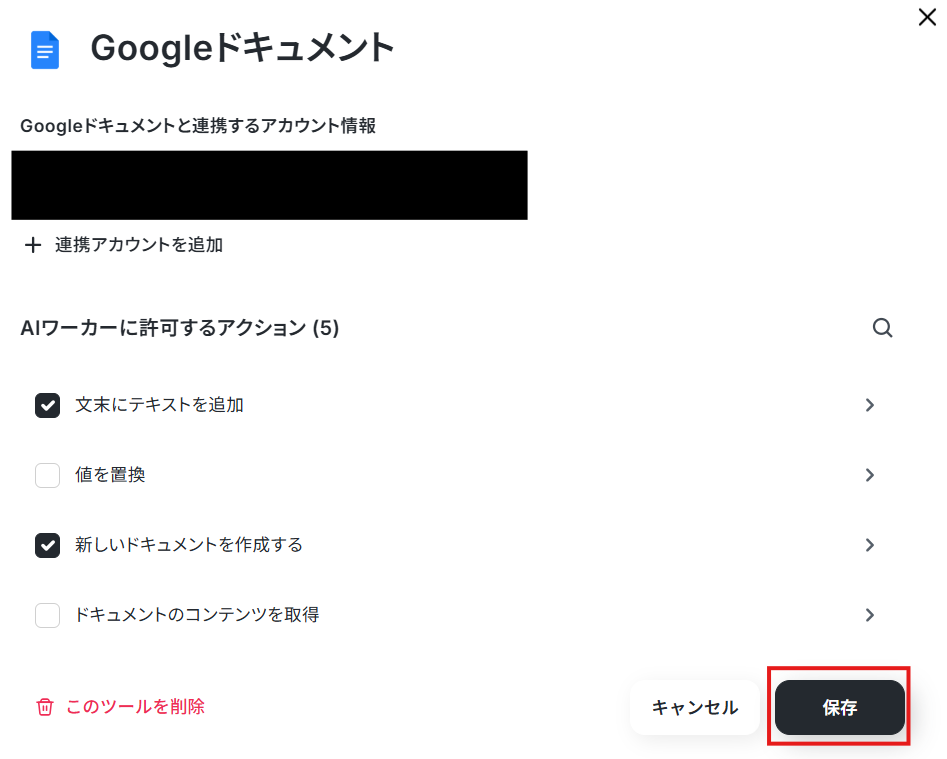Image resolution: width=947 pixels, height=759 pixels.
Task: Click the plus icon to add linked account
Action: [33, 245]
